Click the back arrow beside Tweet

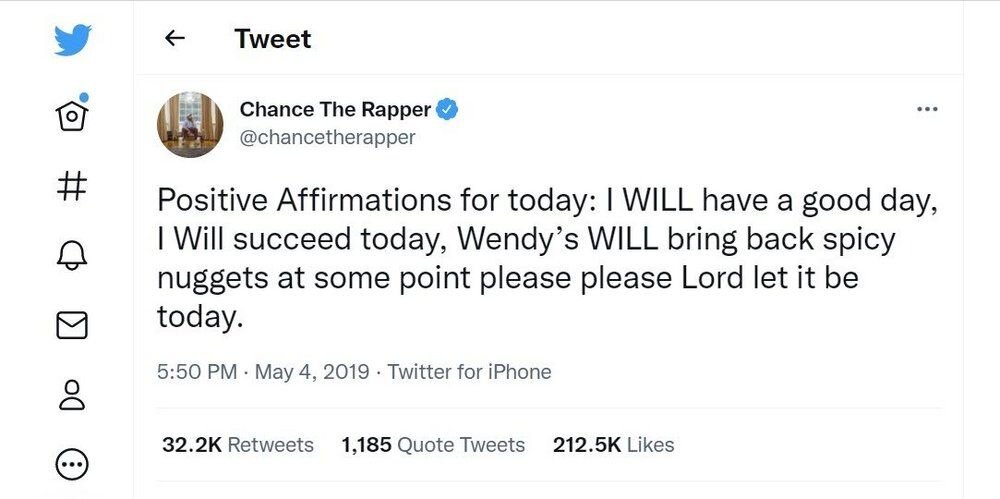[175, 39]
